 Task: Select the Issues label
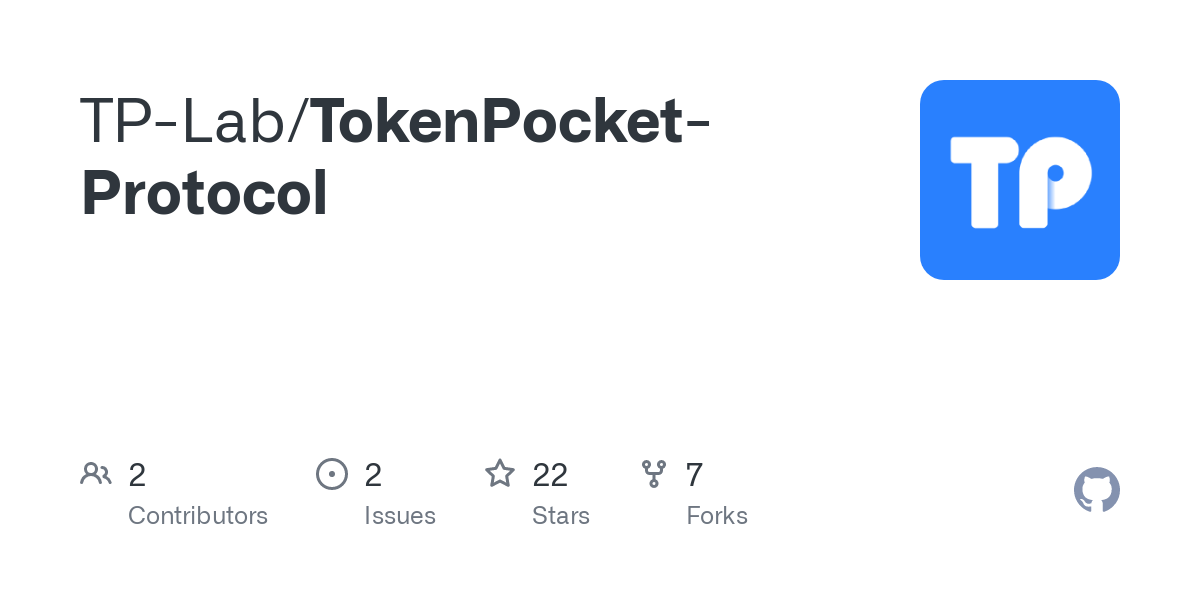[400, 516]
